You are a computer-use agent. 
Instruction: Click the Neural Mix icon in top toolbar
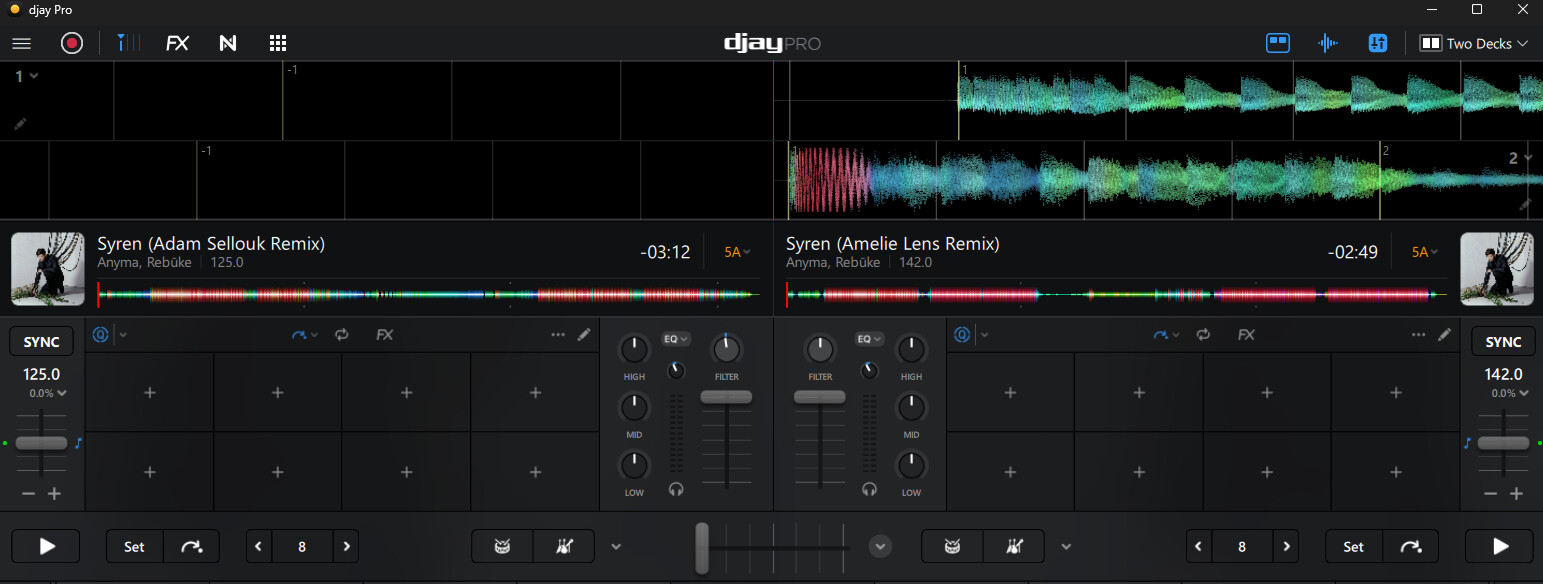tap(228, 43)
